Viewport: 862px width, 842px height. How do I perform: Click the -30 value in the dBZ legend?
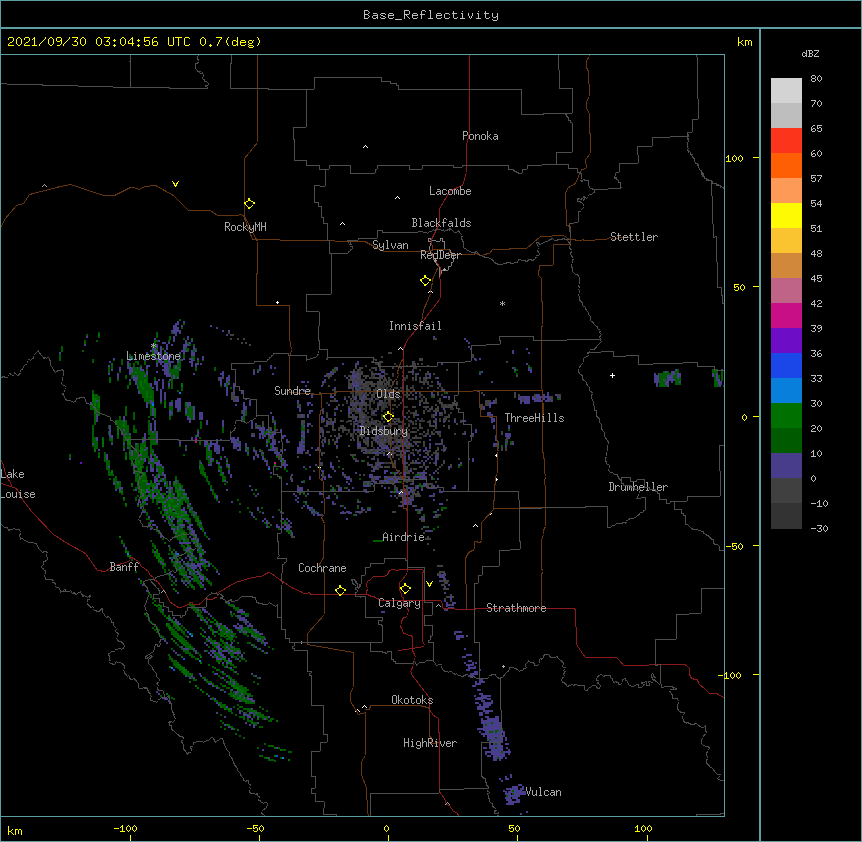point(819,528)
